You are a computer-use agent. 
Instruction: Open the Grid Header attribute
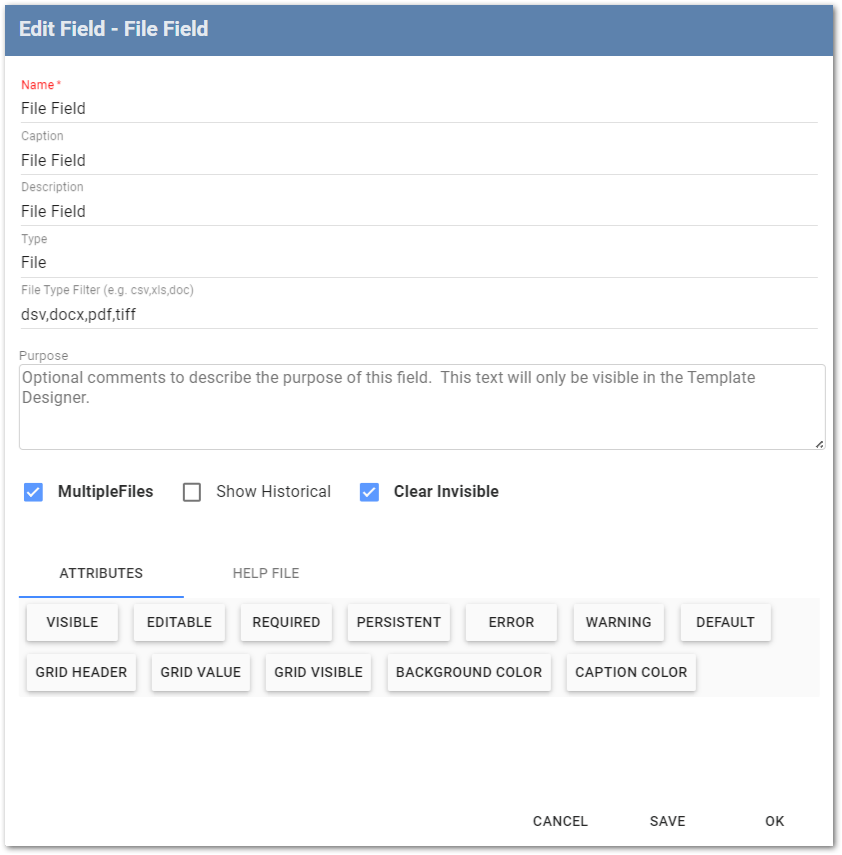81,672
